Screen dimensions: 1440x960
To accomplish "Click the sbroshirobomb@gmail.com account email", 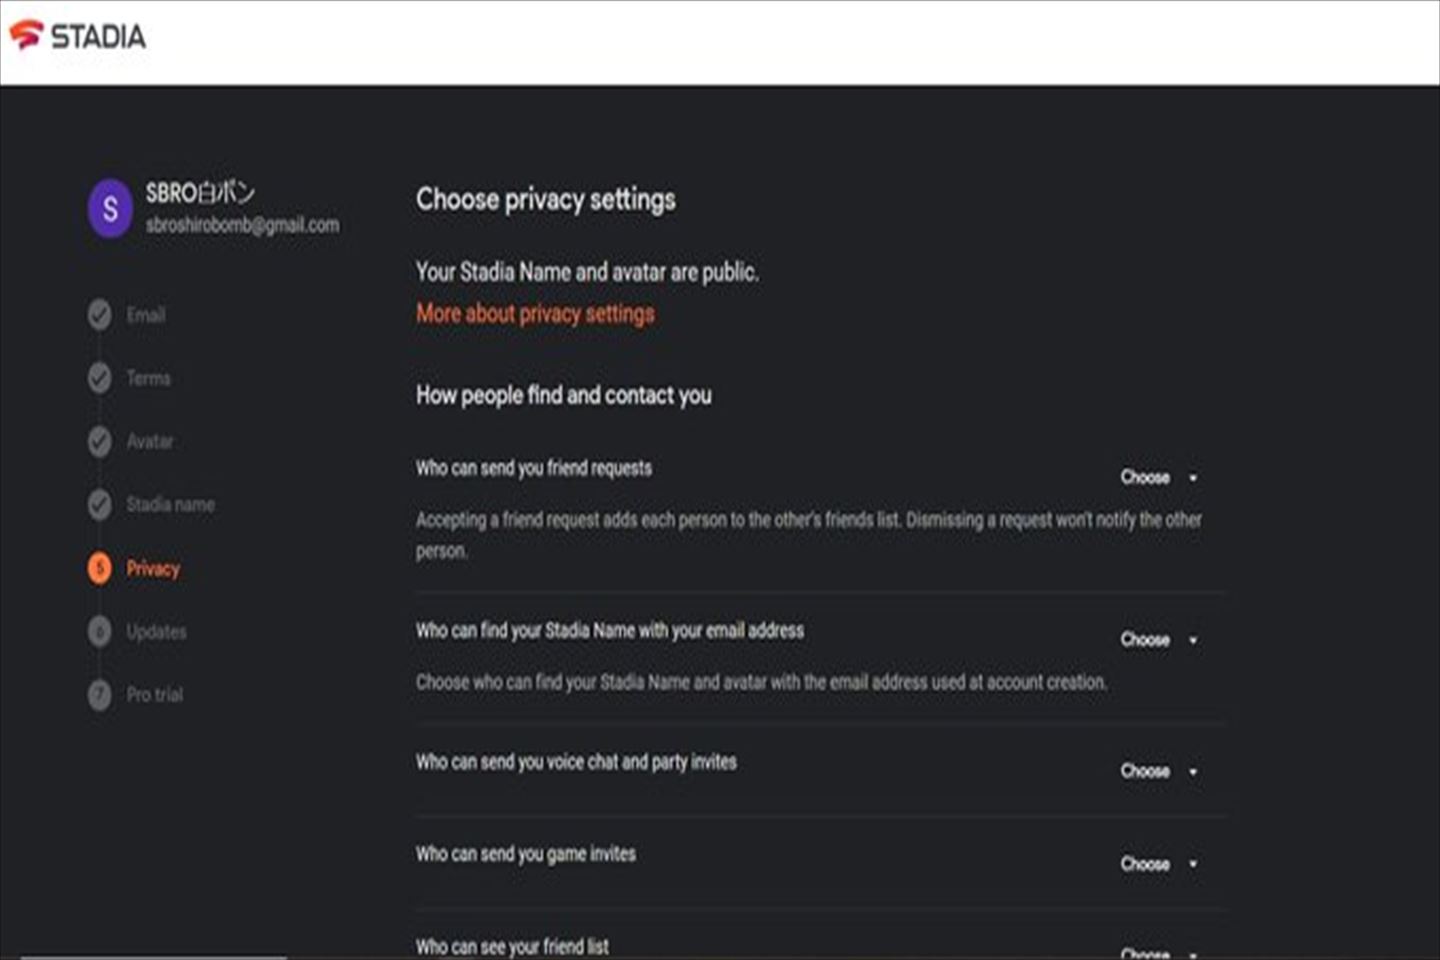I will (242, 225).
